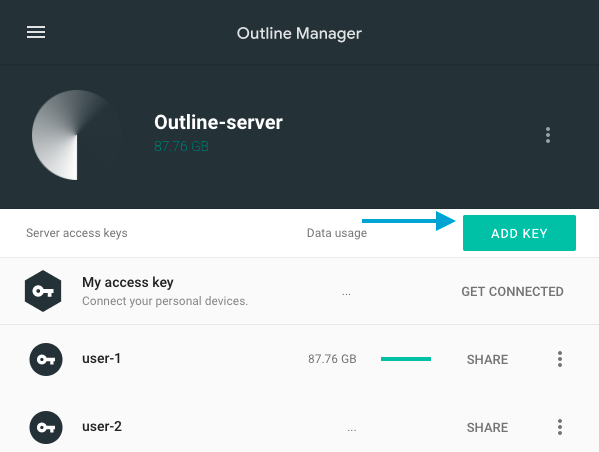Click the green 87.76 GB server total
Screen dimensions: 599x452
tap(181, 146)
